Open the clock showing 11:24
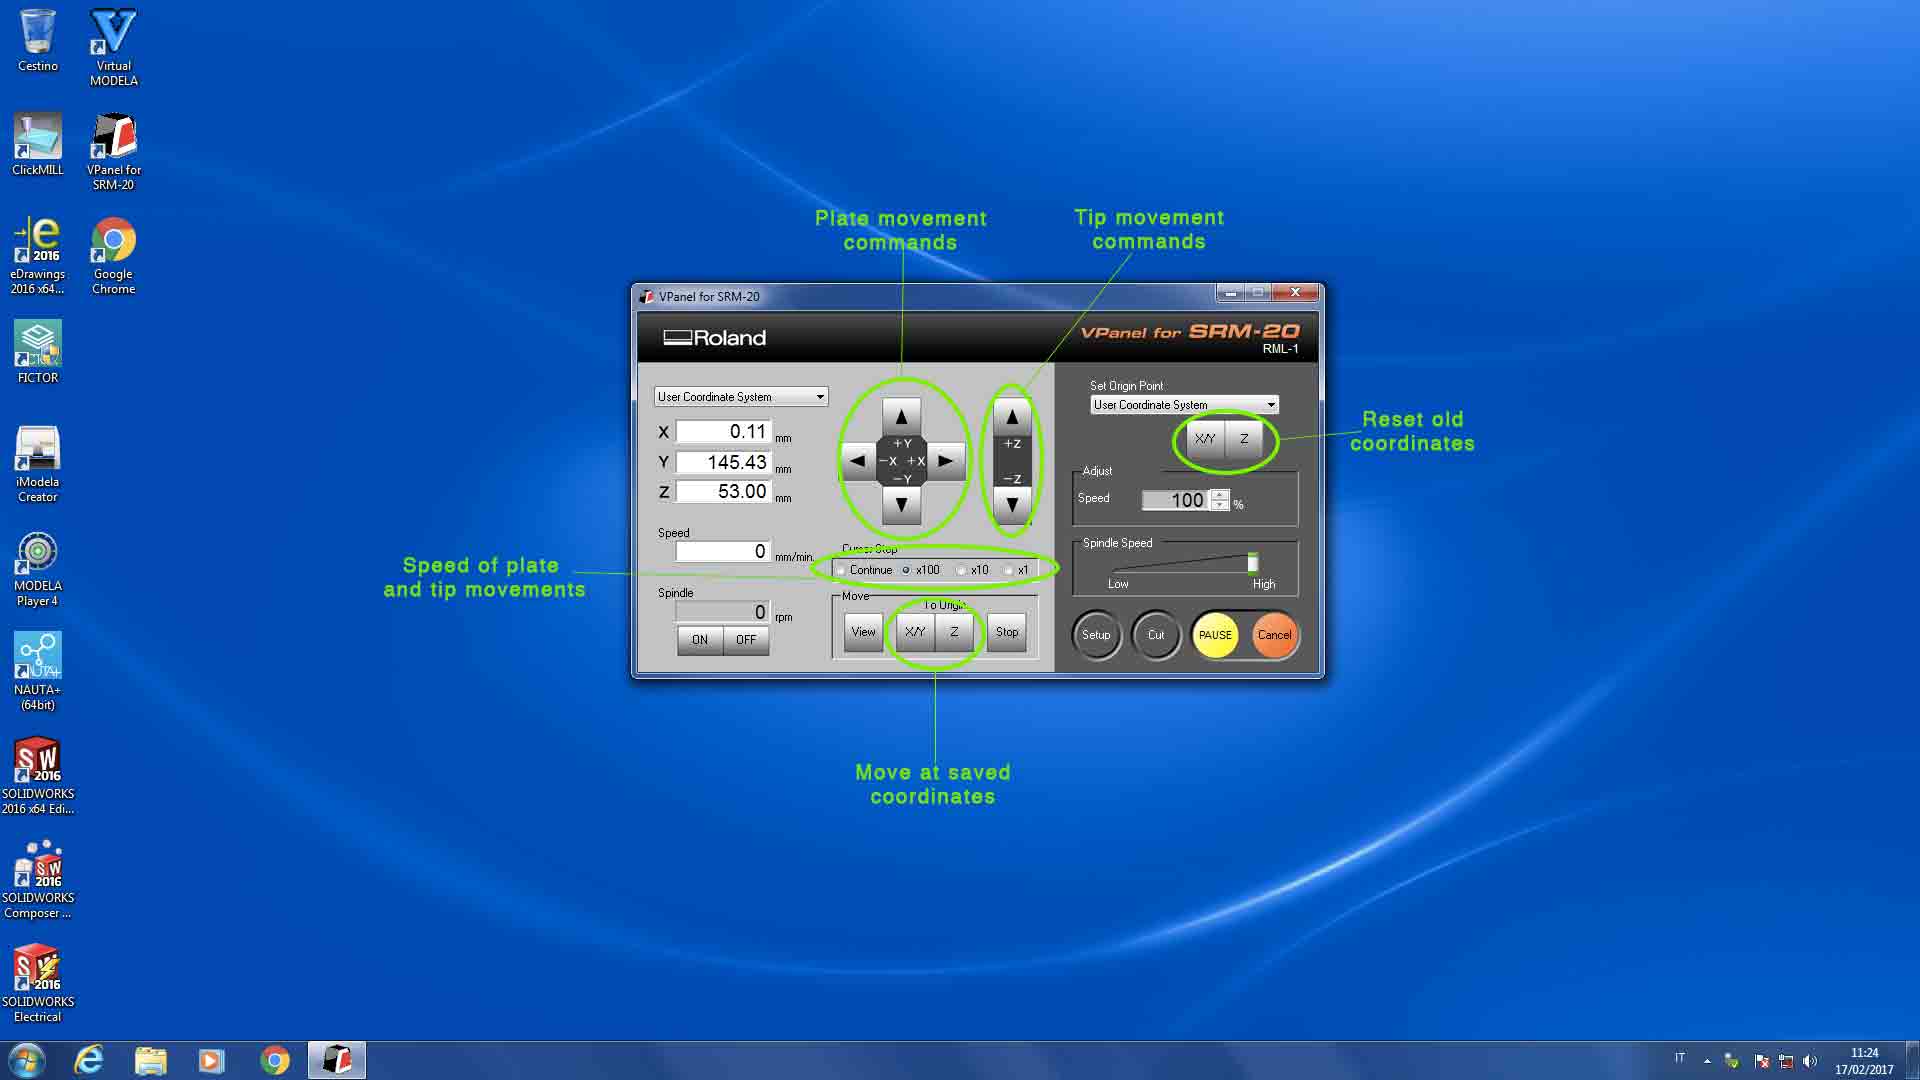This screenshot has height=1080, width=1920. pyautogui.click(x=1864, y=1061)
